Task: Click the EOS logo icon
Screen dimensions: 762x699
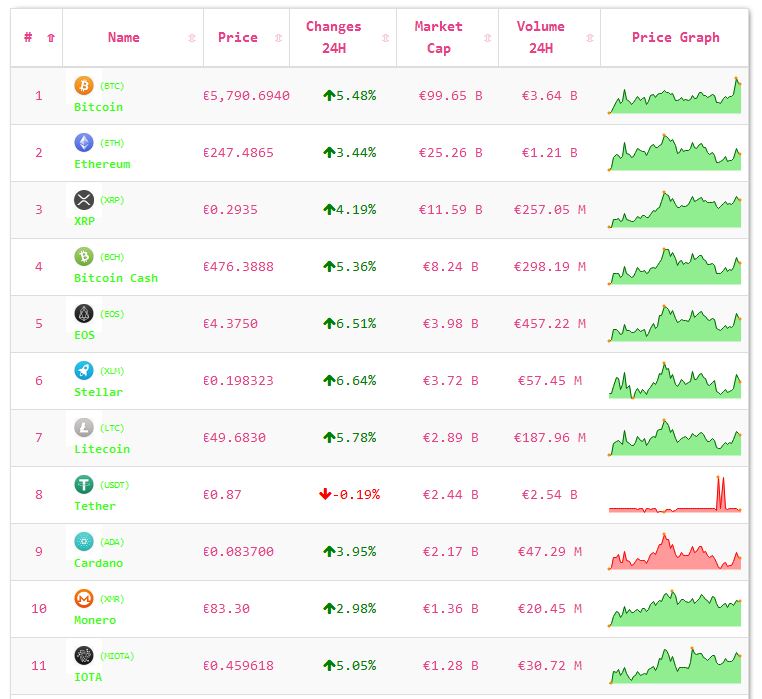Action: (84, 314)
